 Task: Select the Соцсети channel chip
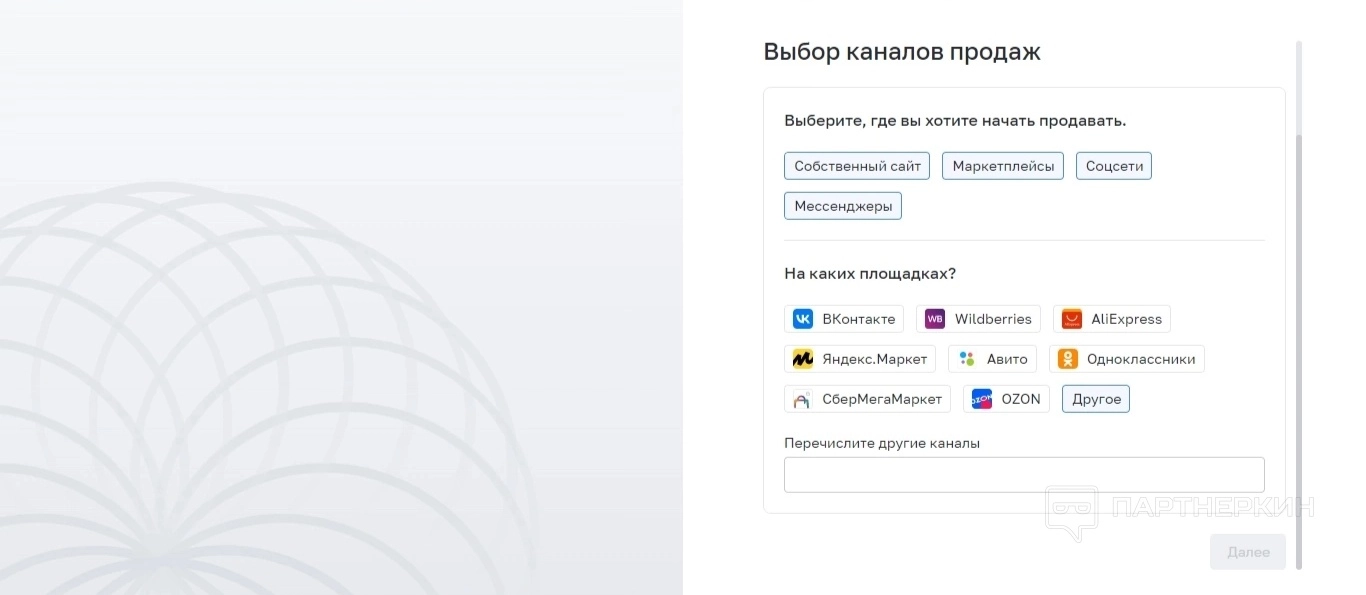click(1114, 166)
